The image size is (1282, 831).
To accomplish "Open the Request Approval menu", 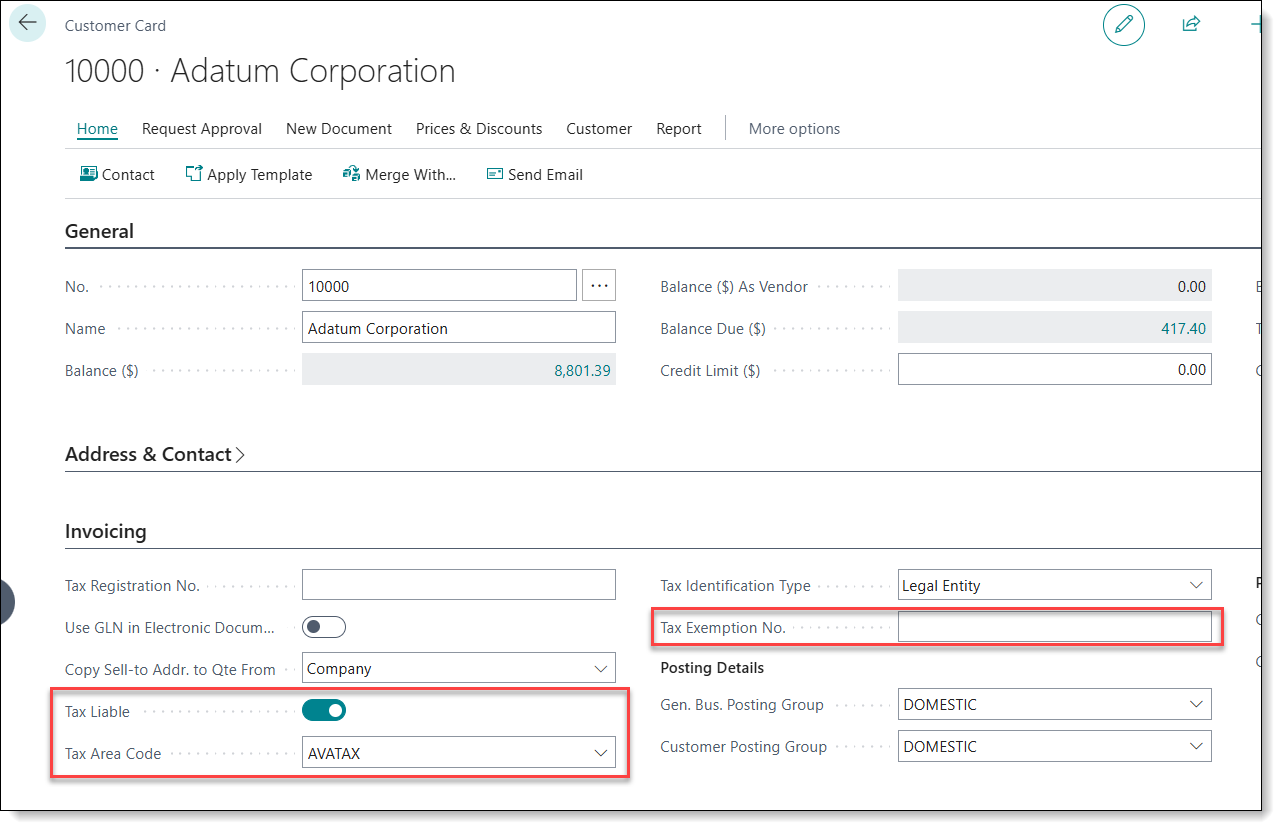I will pyautogui.click(x=202, y=129).
